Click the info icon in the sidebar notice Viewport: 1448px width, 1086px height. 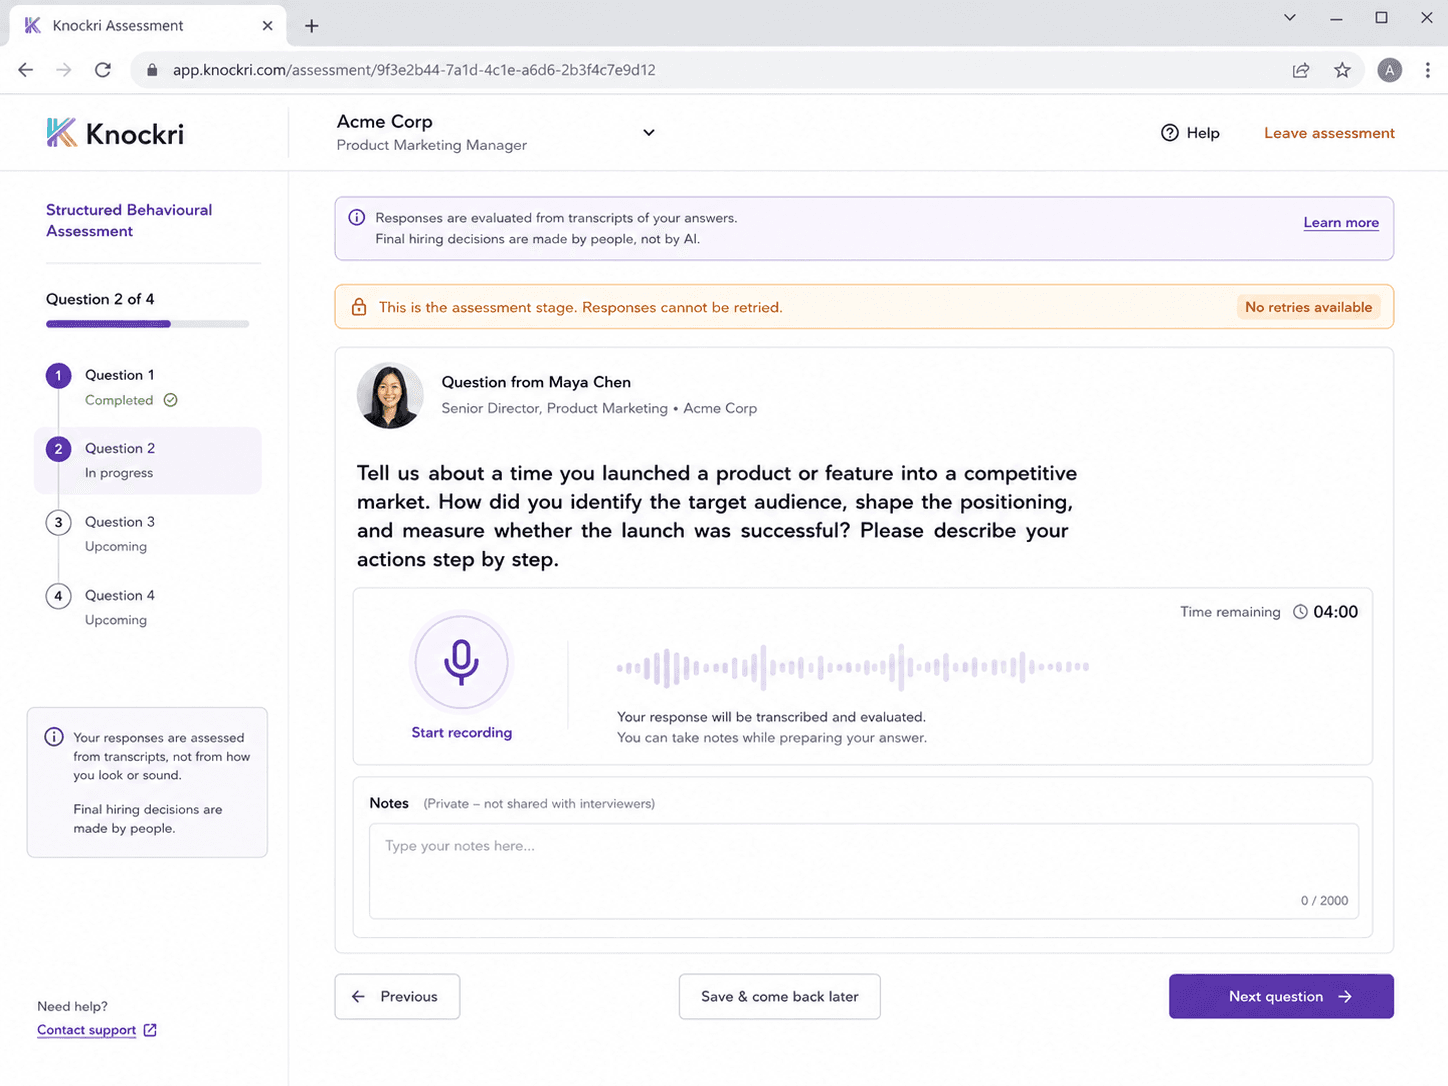(x=54, y=737)
